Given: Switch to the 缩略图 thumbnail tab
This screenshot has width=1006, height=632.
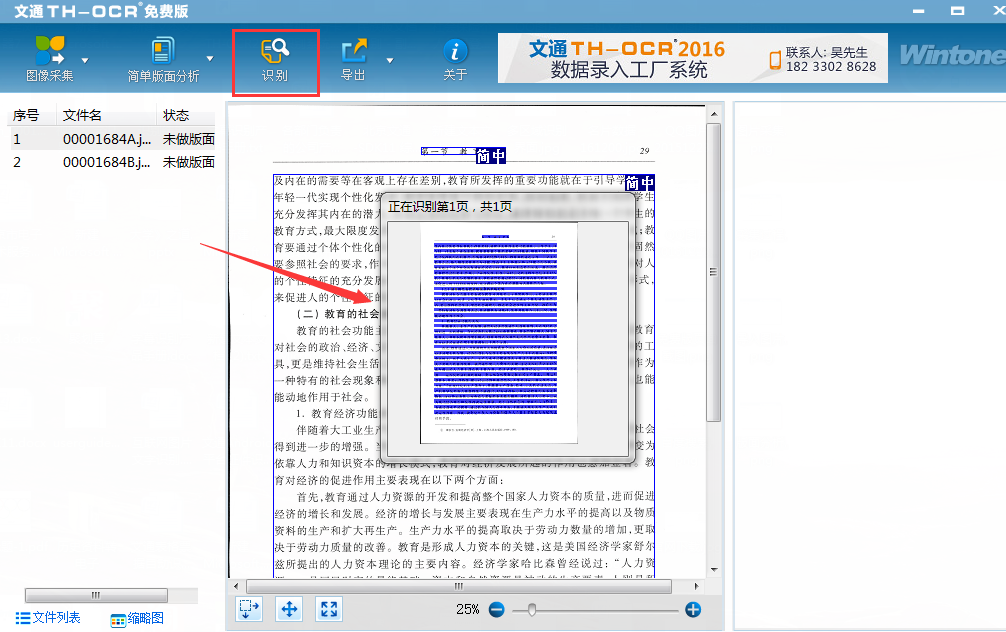Looking at the screenshot, I should pos(137,619).
